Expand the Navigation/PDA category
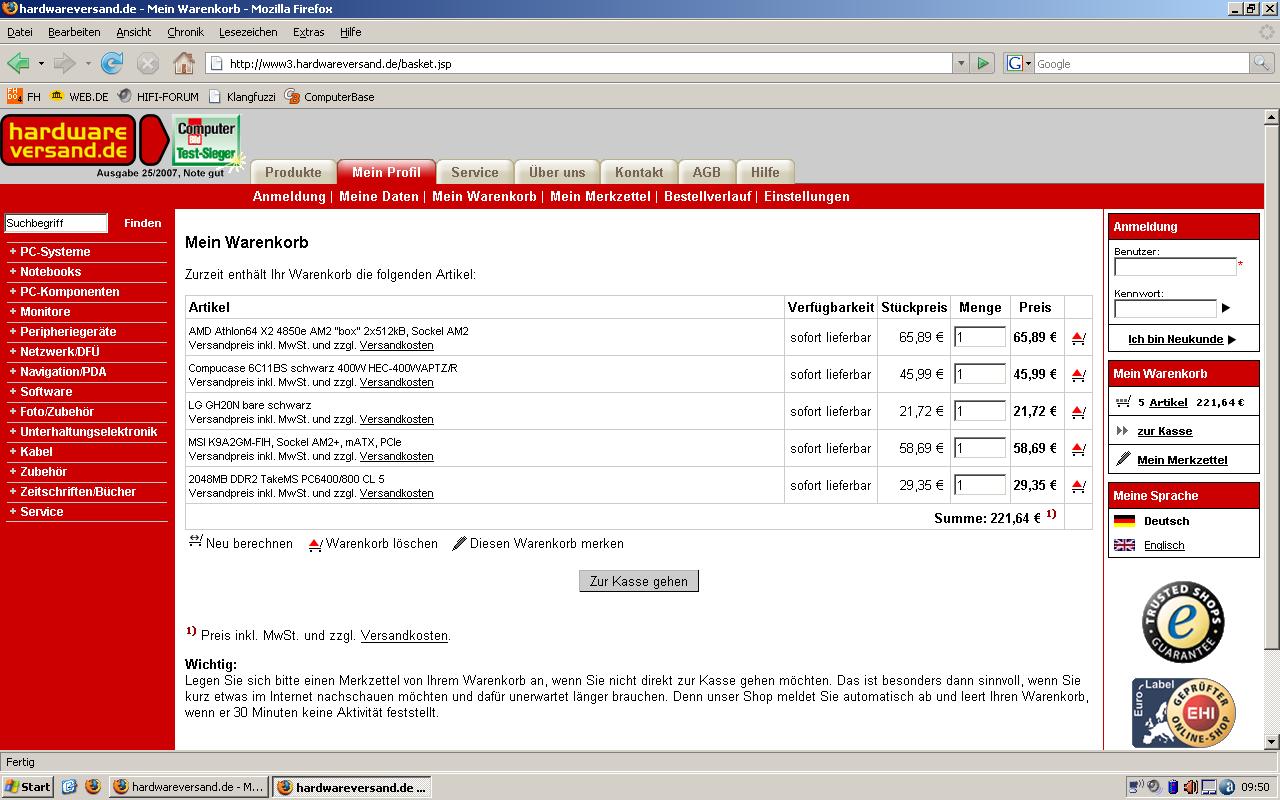The width and height of the screenshot is (1280, 800). click(63, 372)
